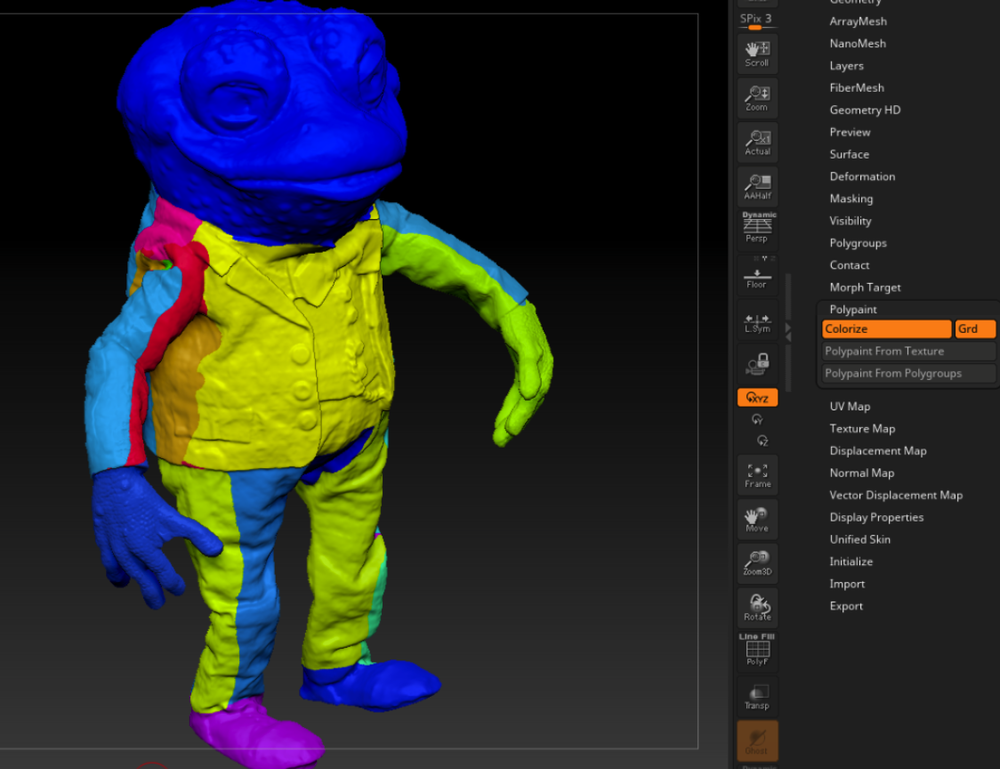Viewport: 1000px width, 769px height.
Task: Expand the Deformation section
Action: [862, 177]
